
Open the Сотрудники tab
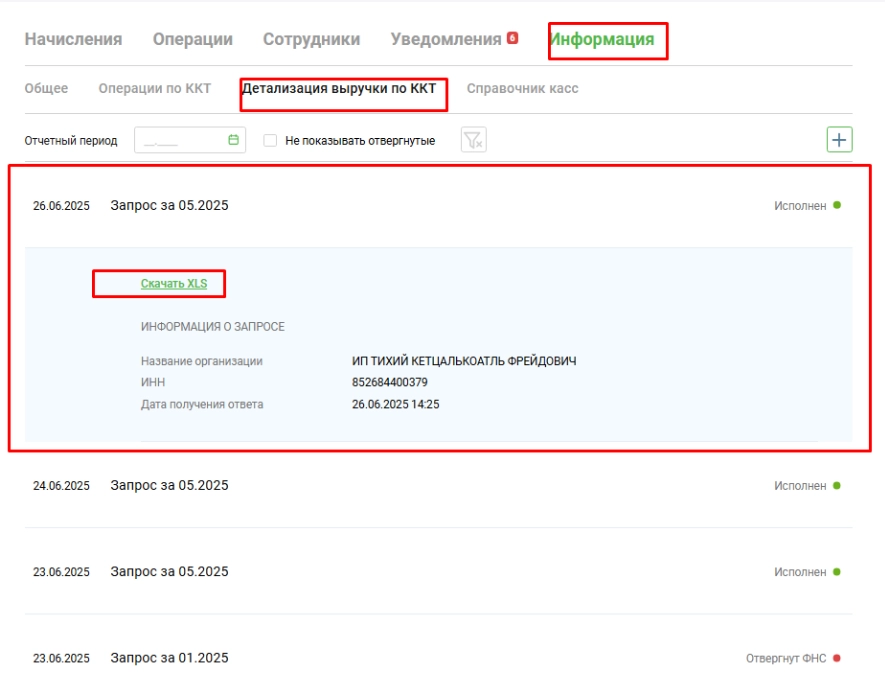pos(311,40)
